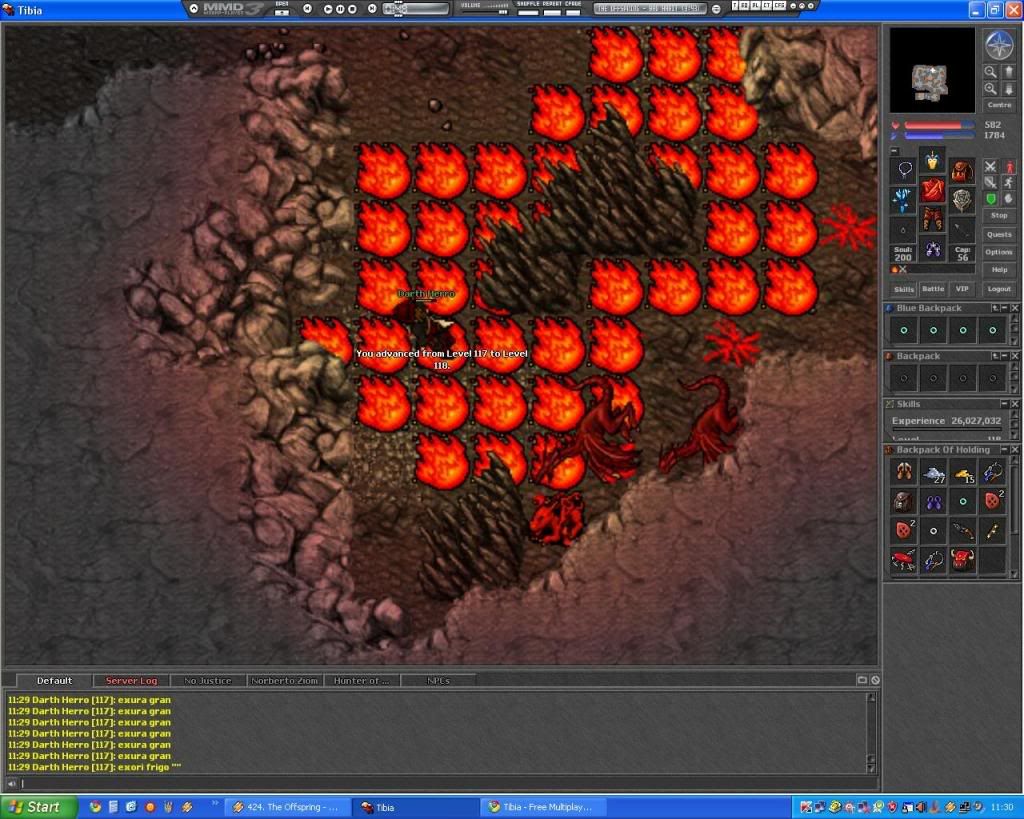Zoom in the minimap
This screenshot has height=819, width=1024.
coord(991,88)
